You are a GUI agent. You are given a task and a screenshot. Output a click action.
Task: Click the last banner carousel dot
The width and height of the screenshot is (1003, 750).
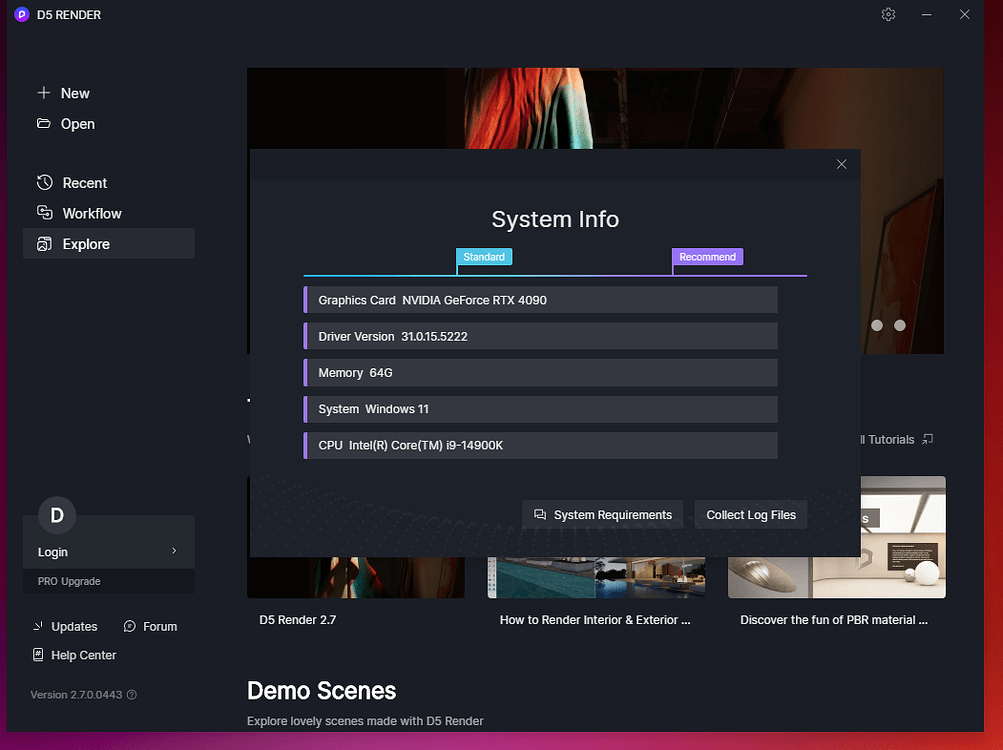(x=899, y=325)
